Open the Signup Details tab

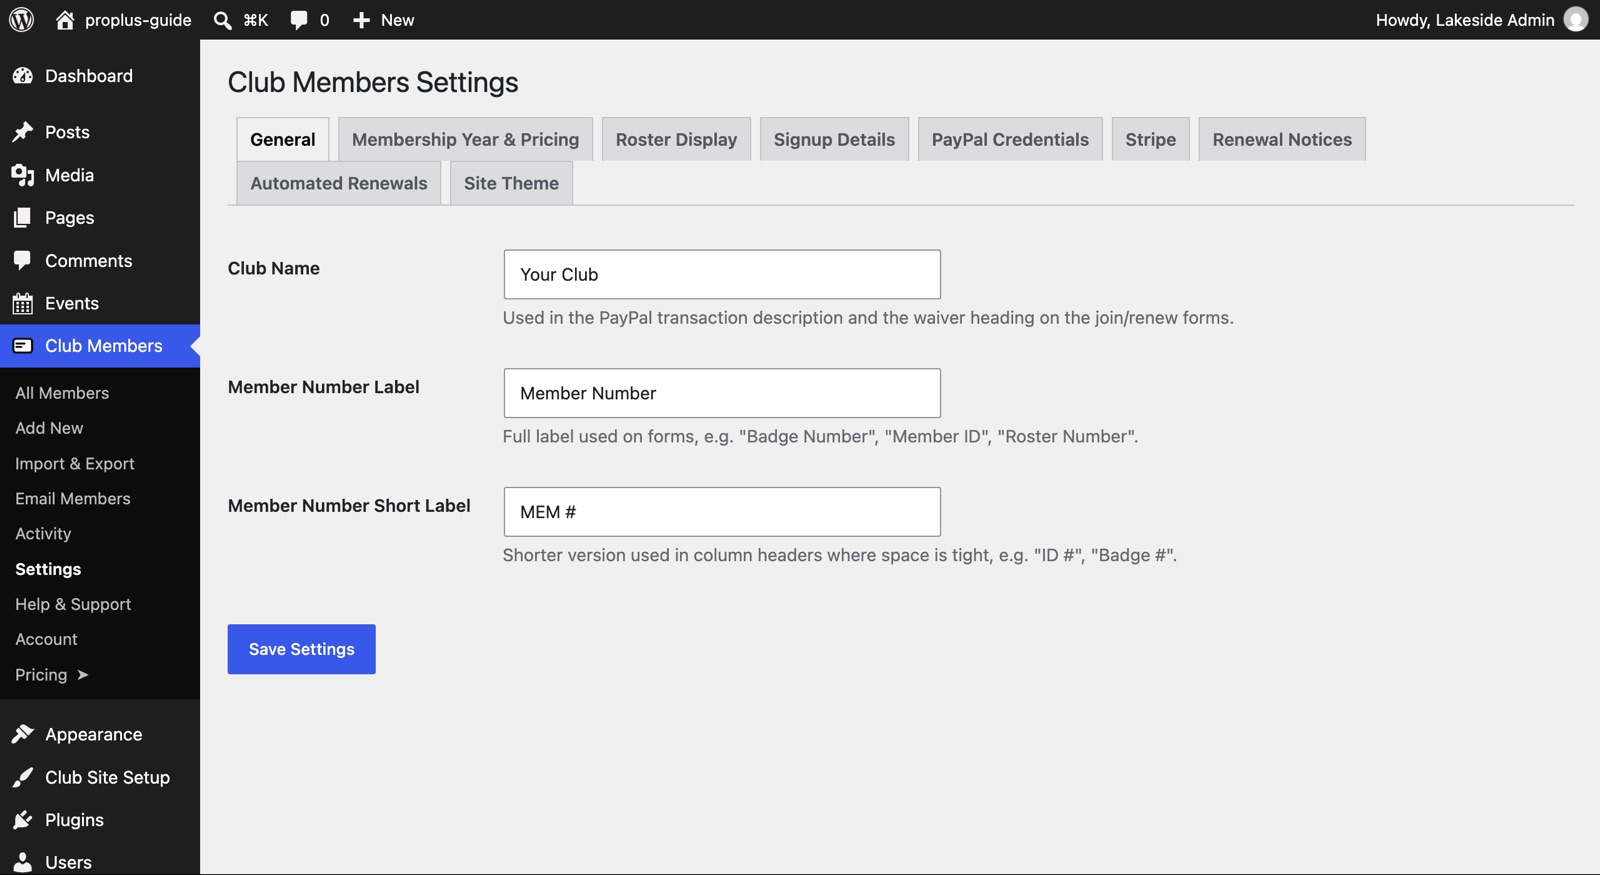[834, 139]
